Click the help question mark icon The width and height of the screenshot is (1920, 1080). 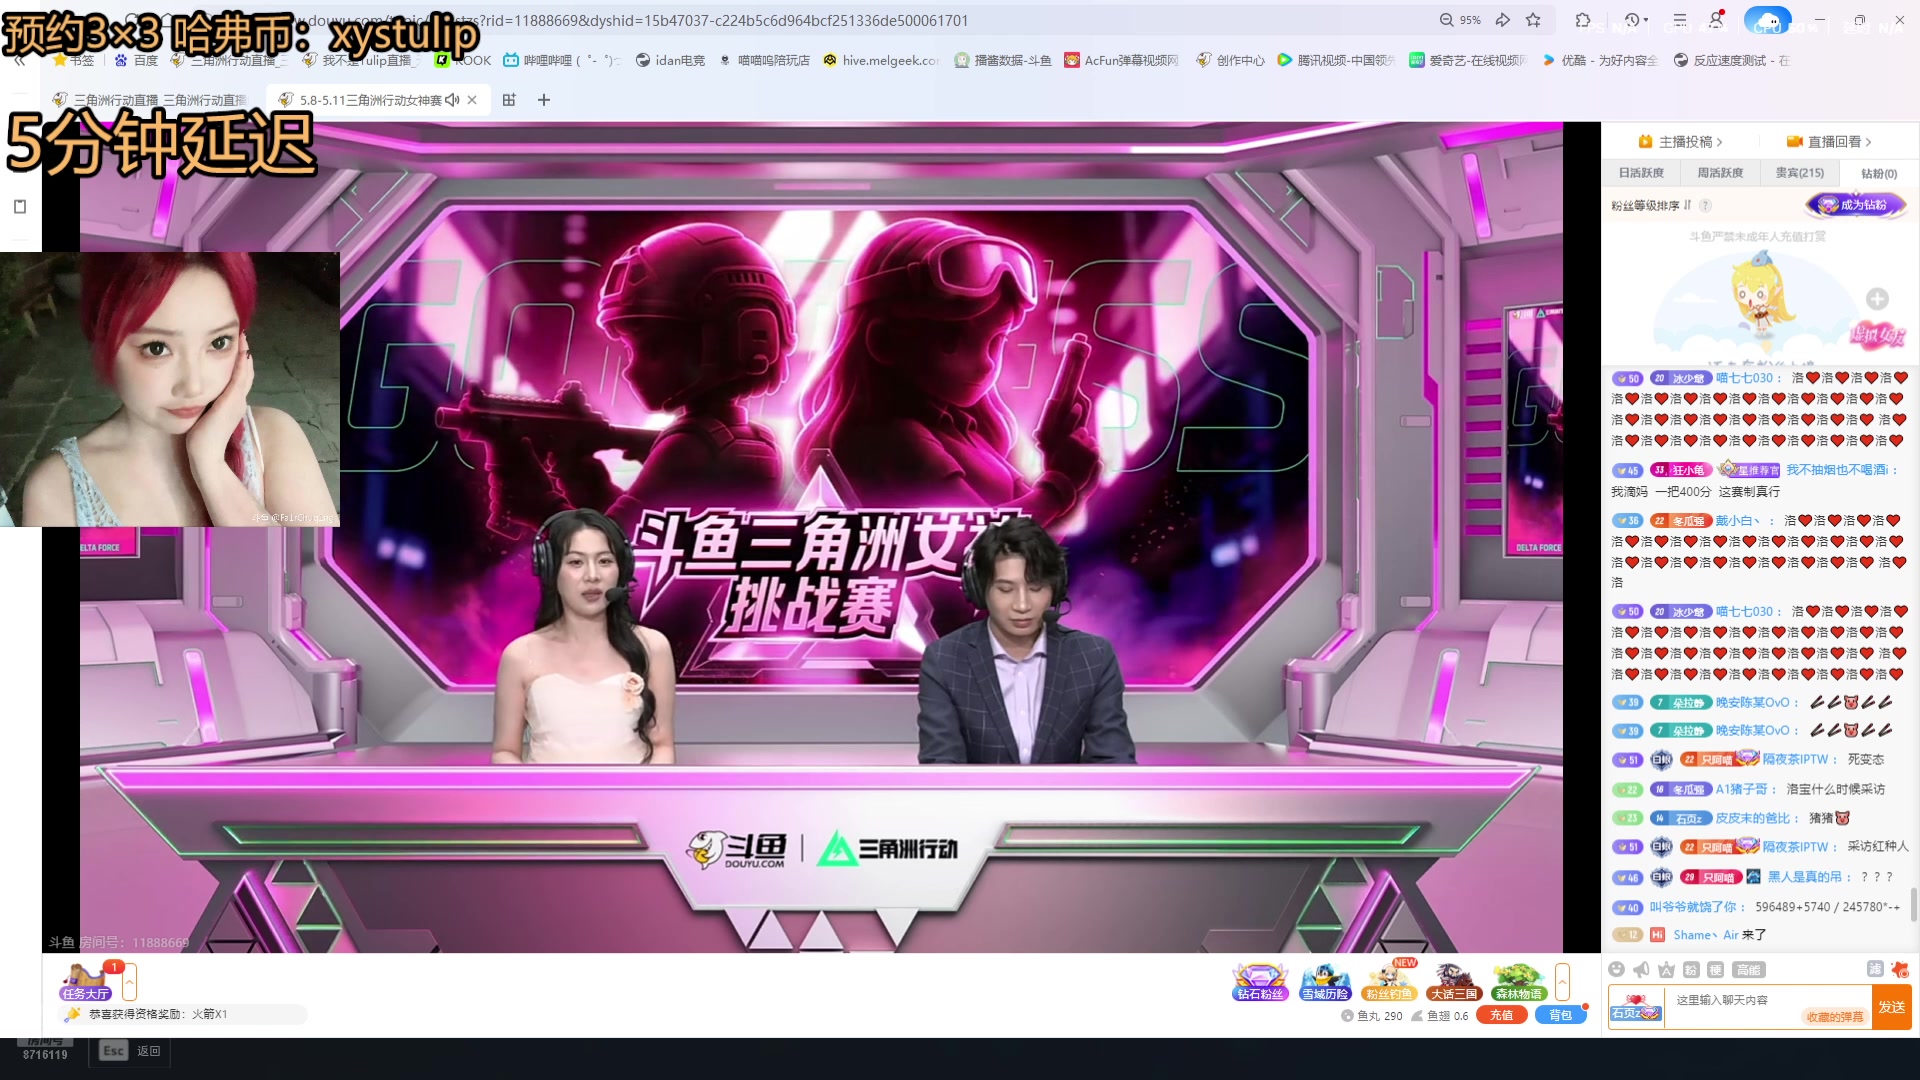point(1705,205)
